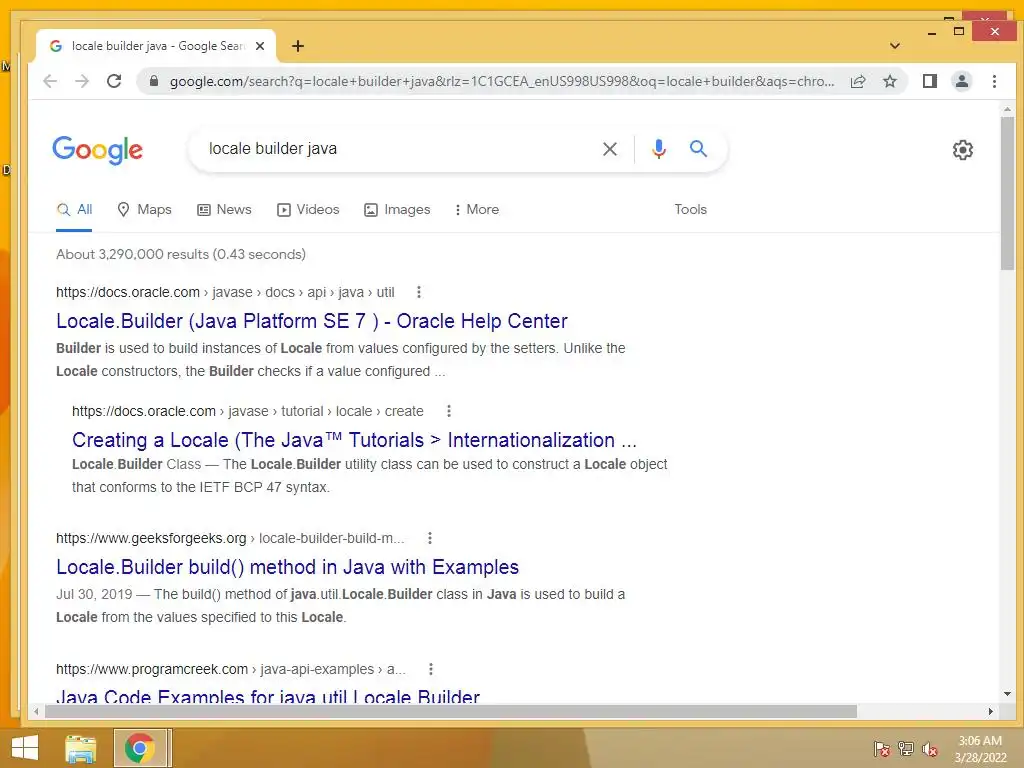Screen dimensions: 1024x768
Task: Click the Google logo
Action: (x=97, y=150)
